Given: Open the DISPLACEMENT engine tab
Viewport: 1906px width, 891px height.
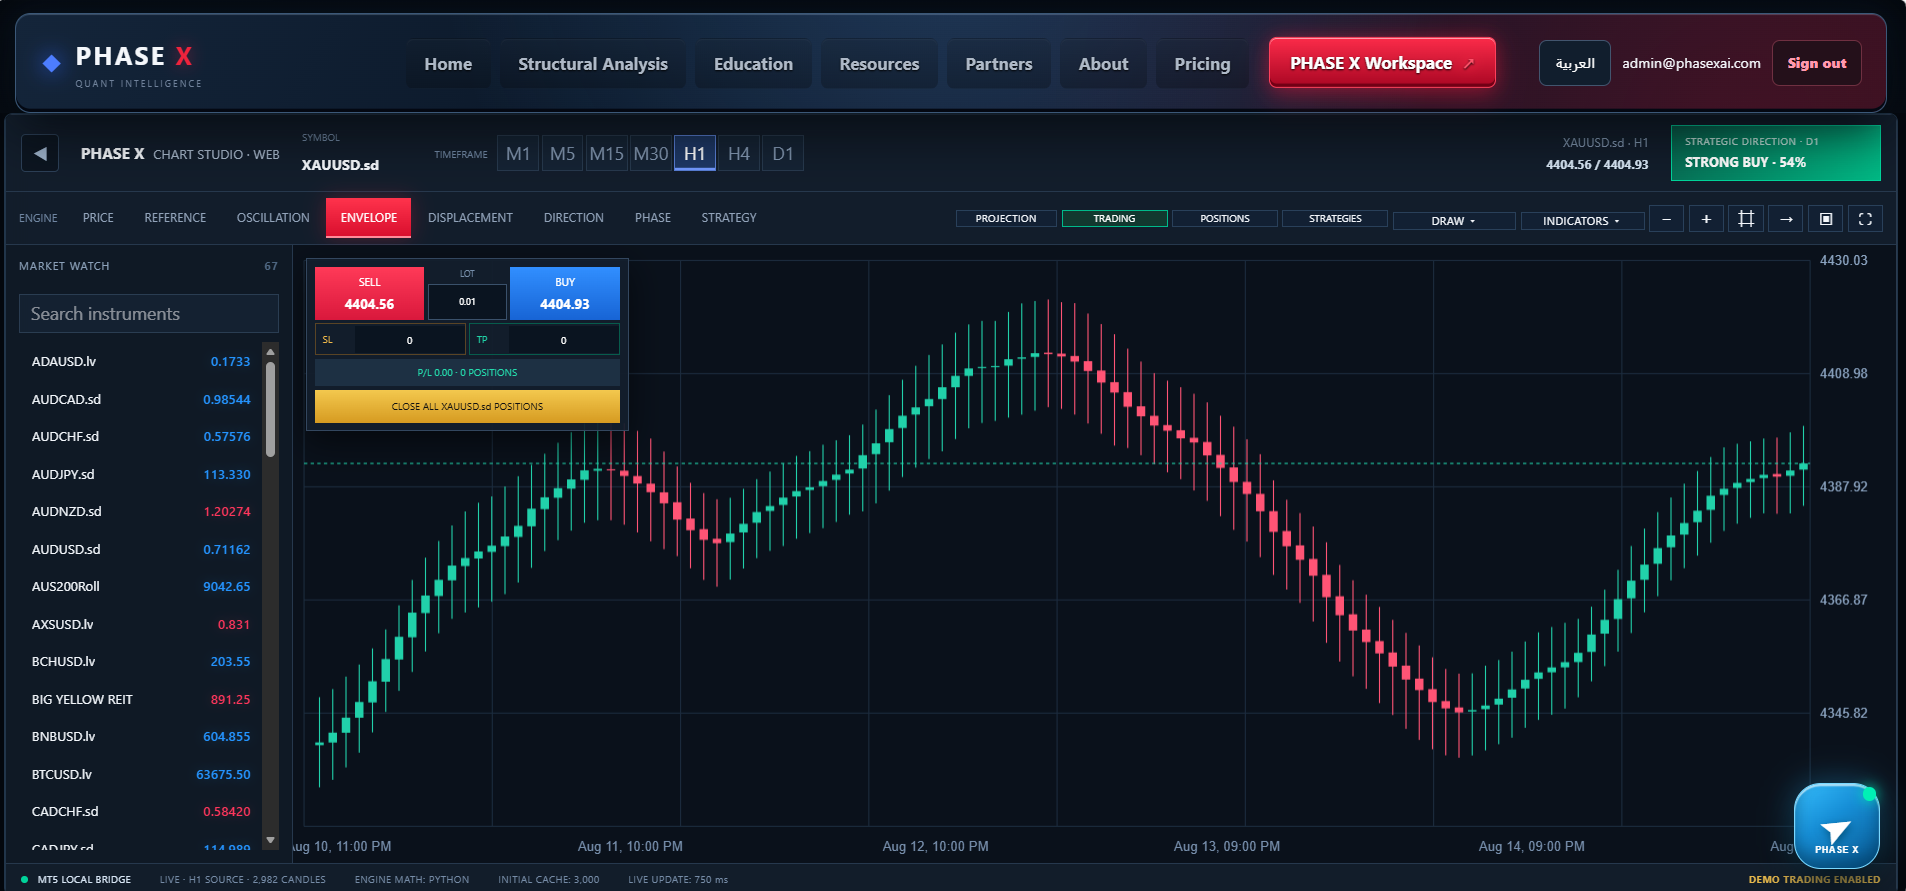Looking at the screenshot, I should coord(470,218).
